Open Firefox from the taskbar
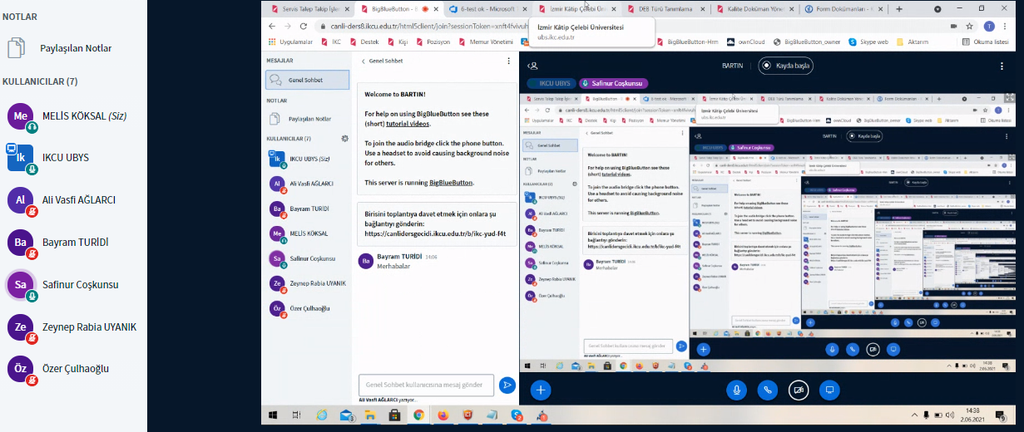Image resolution: width=1024 pixels, height=432 pixels. [443, 414]
